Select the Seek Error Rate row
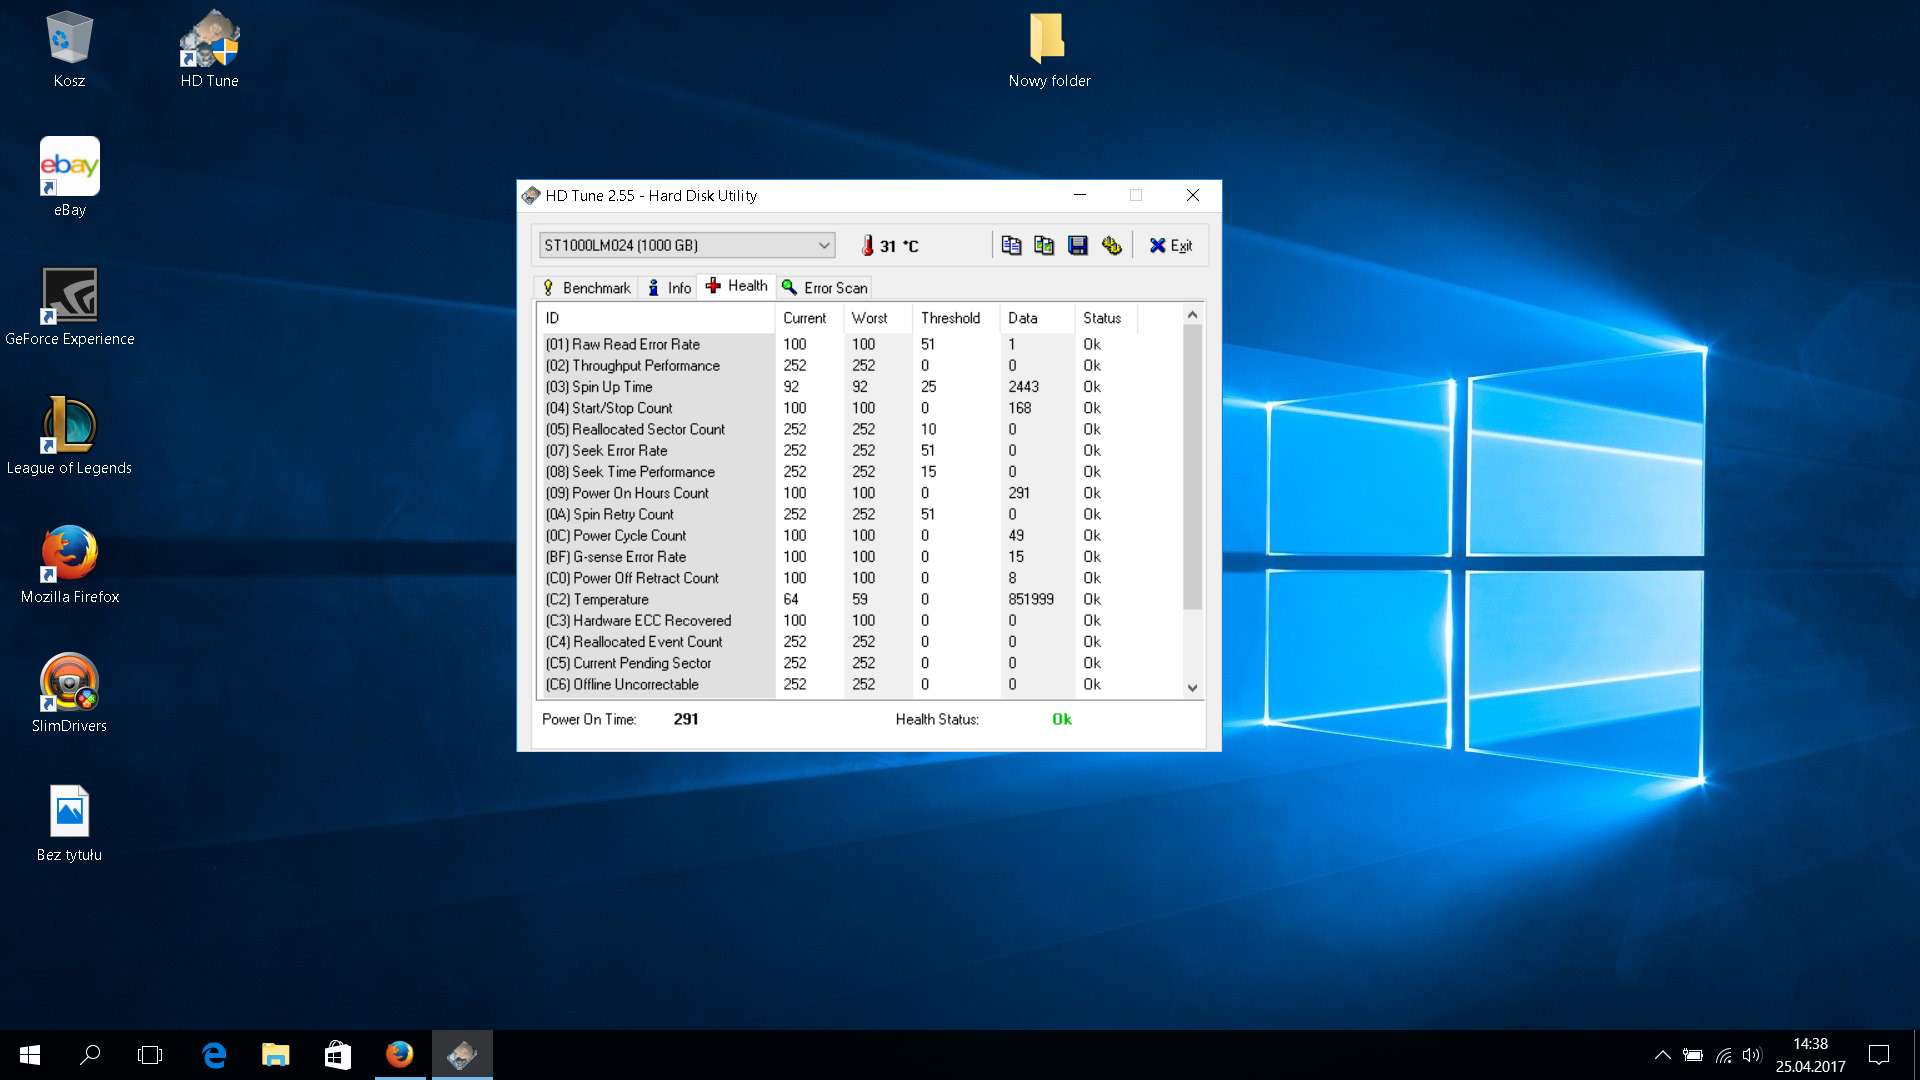 [x=860, y=451]
